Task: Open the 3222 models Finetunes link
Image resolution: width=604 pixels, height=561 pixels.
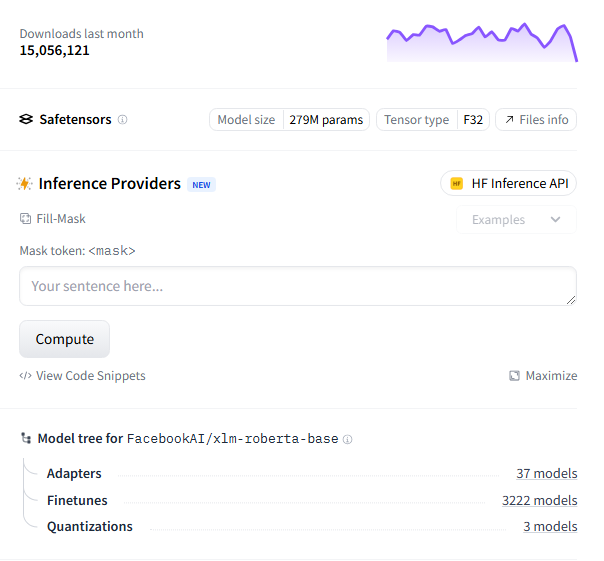Action: click(539, 500)
